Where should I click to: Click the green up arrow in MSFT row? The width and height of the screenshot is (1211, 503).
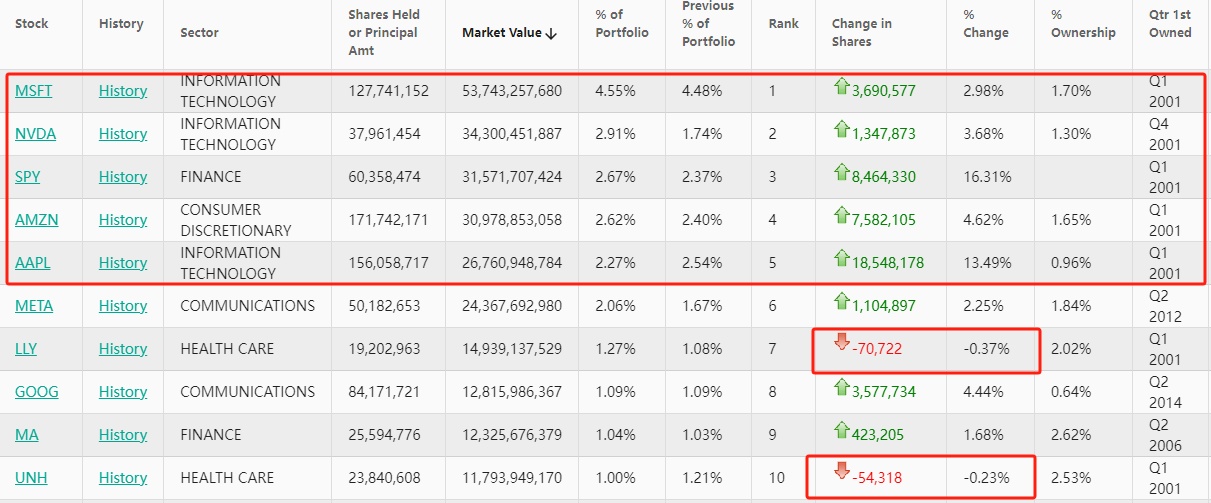coord(841,88)
